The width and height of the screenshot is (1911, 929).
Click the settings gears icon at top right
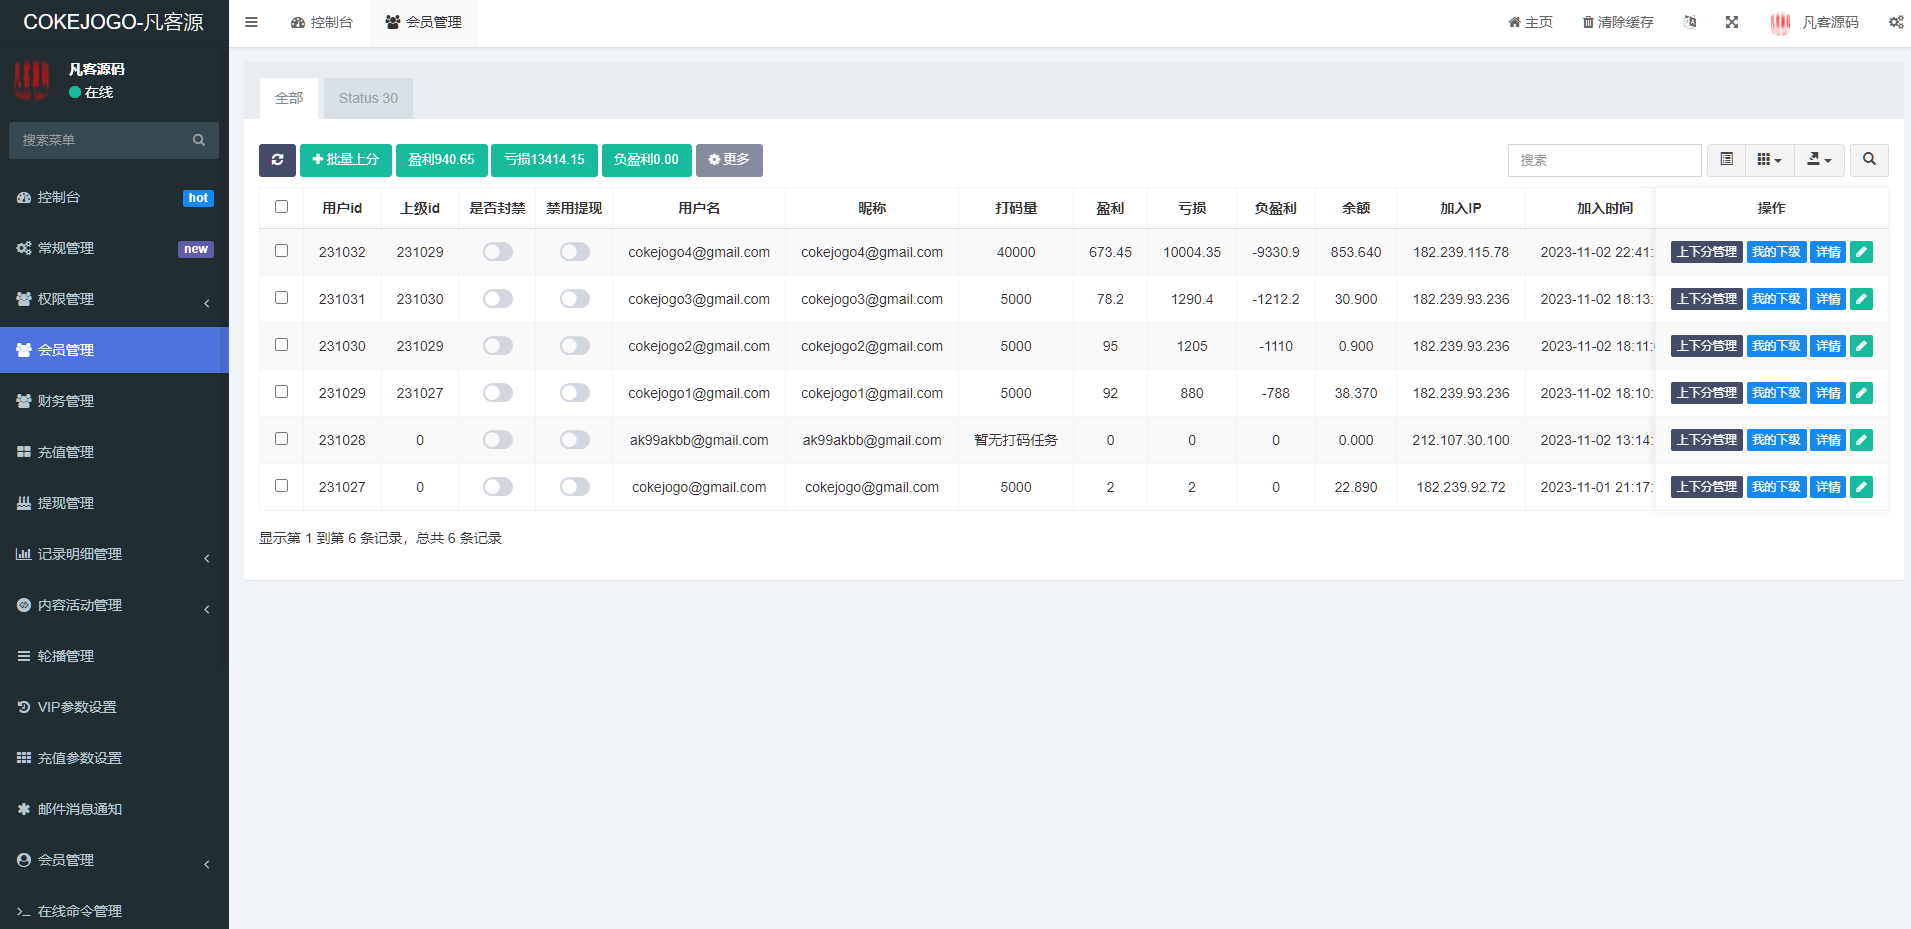click(x=1895, y=22)
